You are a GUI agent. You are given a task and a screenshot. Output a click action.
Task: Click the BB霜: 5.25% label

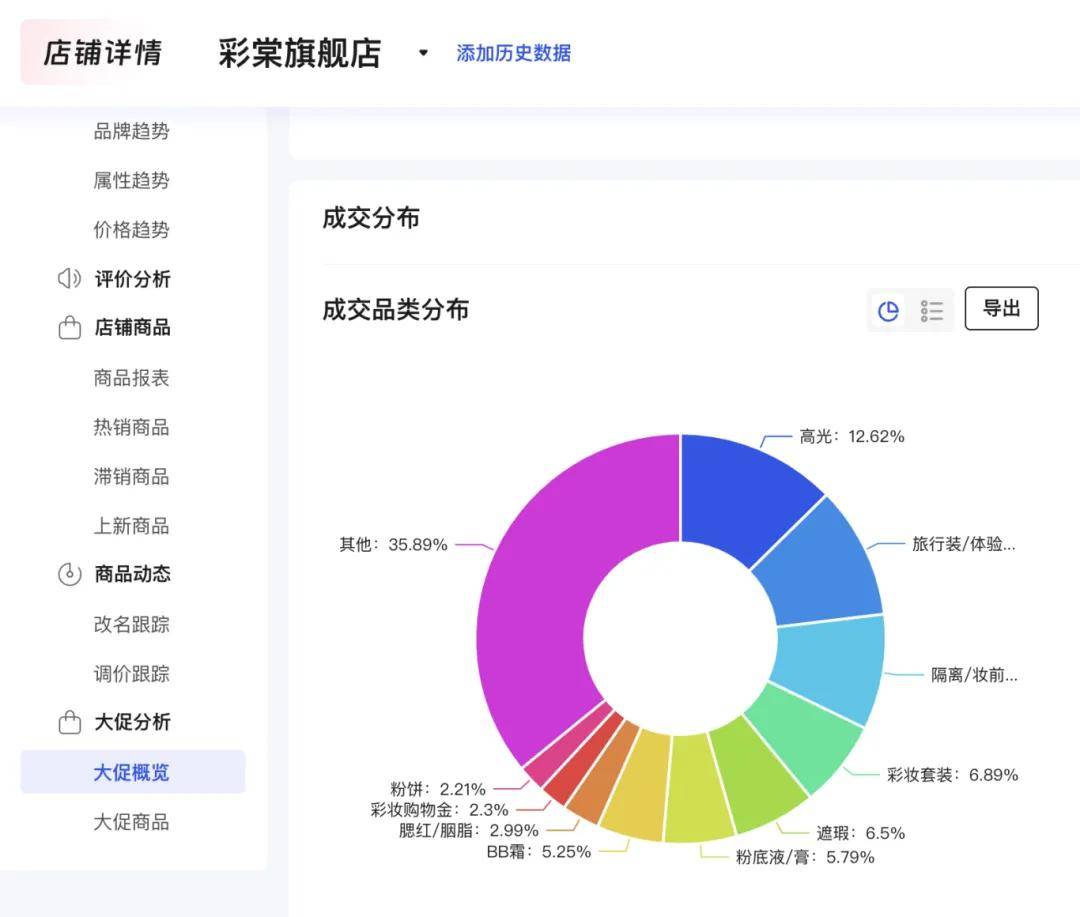tap(539, 852)
